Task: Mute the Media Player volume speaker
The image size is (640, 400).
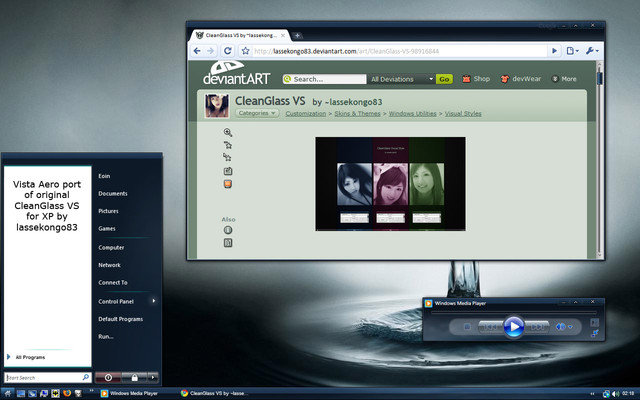Action: 561,327
